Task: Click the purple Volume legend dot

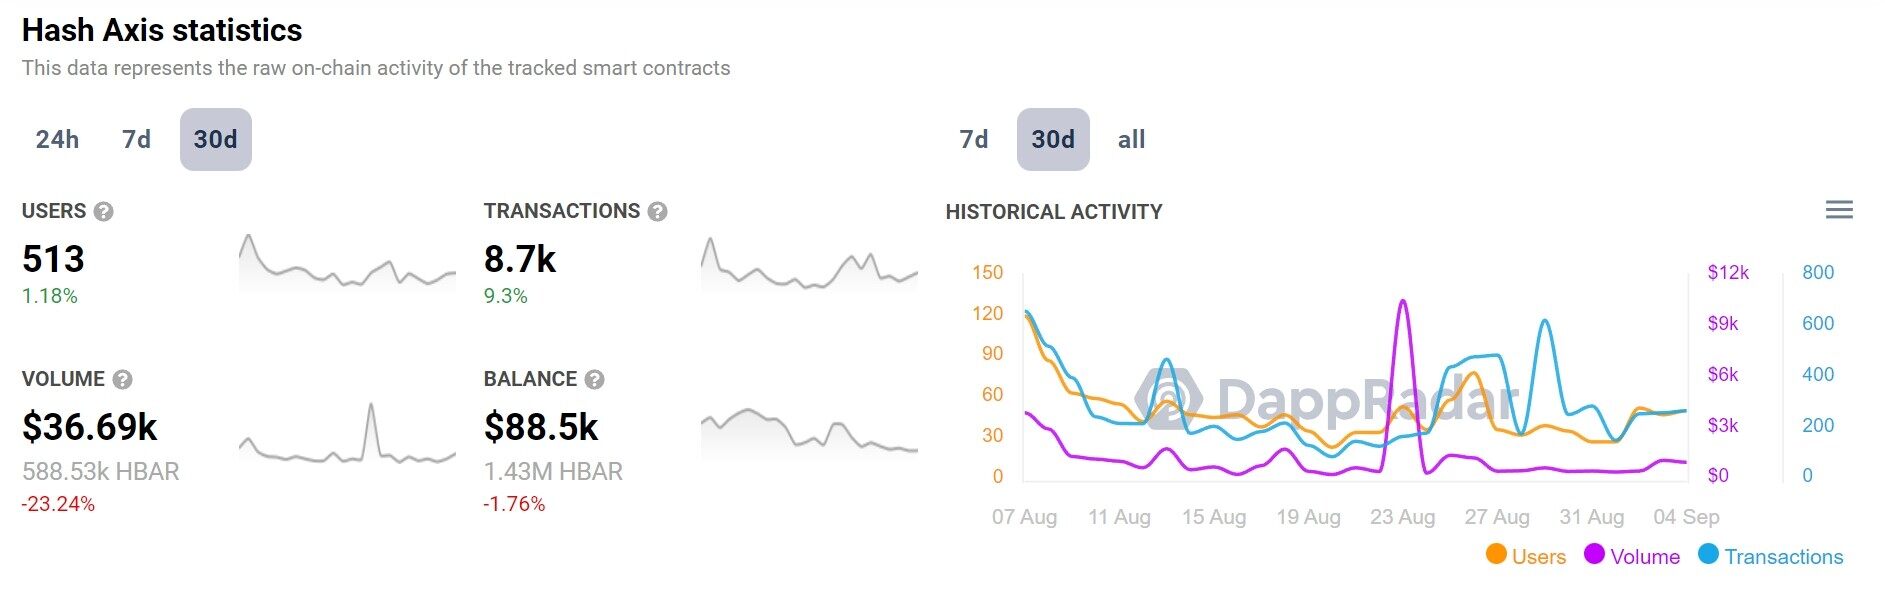Action: pos(1594,555)
